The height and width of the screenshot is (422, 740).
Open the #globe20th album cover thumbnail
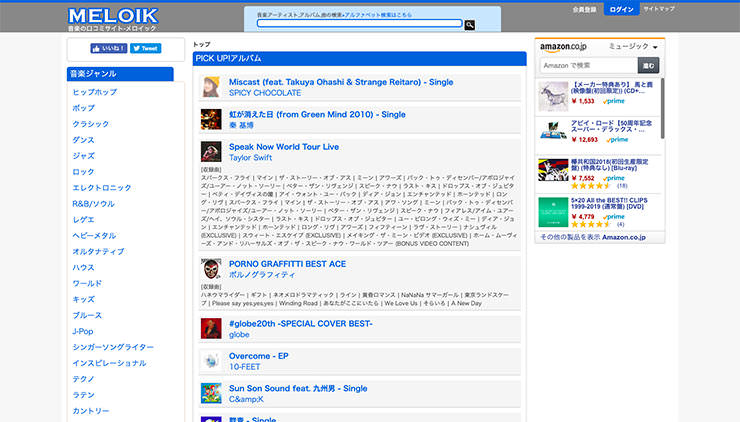(211, 329)
